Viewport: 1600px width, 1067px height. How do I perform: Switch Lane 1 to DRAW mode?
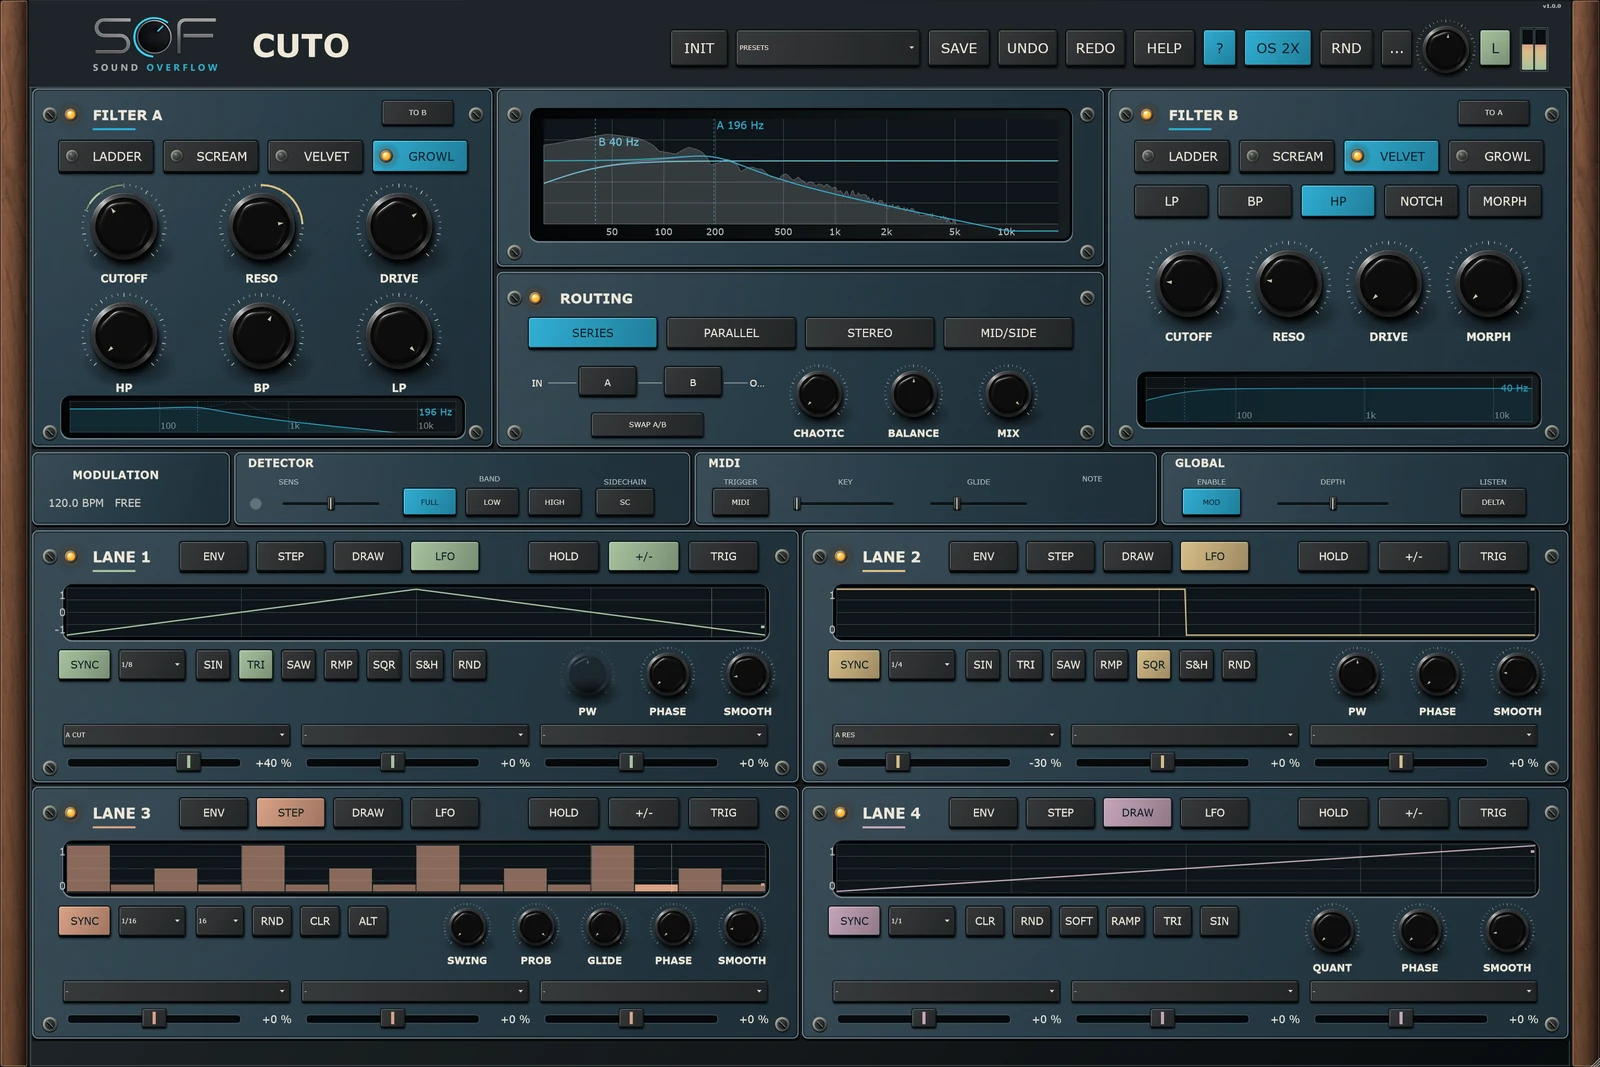368,557
